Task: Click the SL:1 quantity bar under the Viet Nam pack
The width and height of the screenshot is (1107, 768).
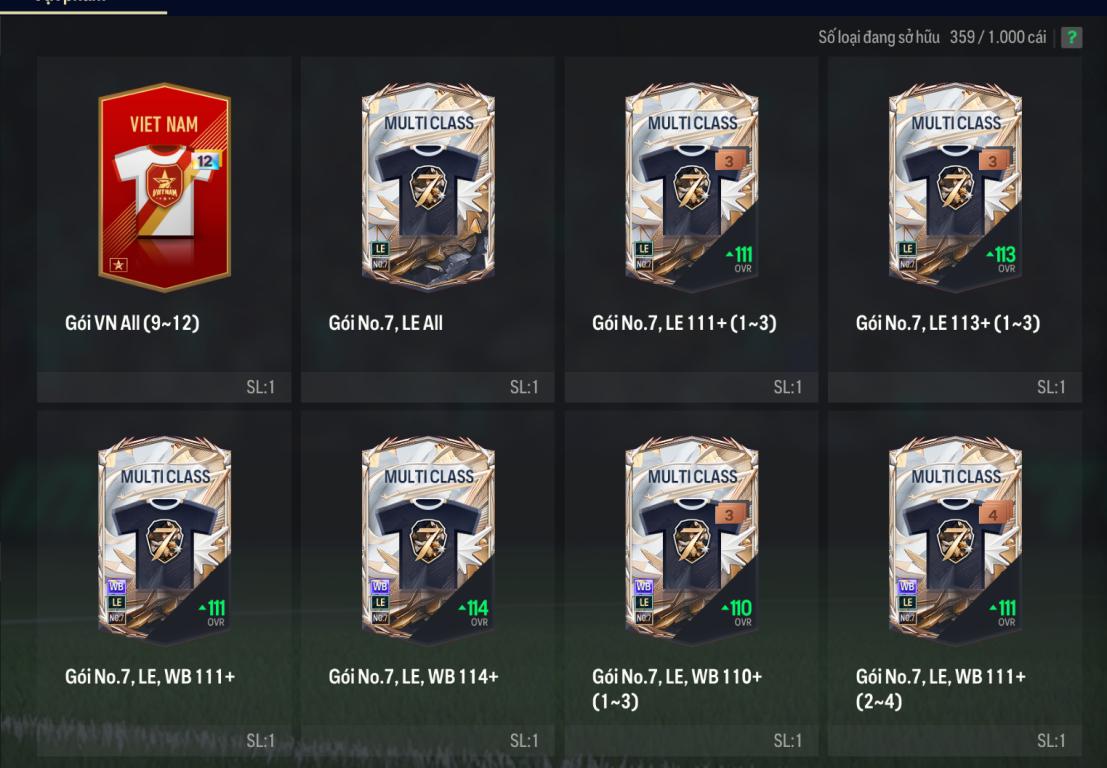Action: point(164,387)
